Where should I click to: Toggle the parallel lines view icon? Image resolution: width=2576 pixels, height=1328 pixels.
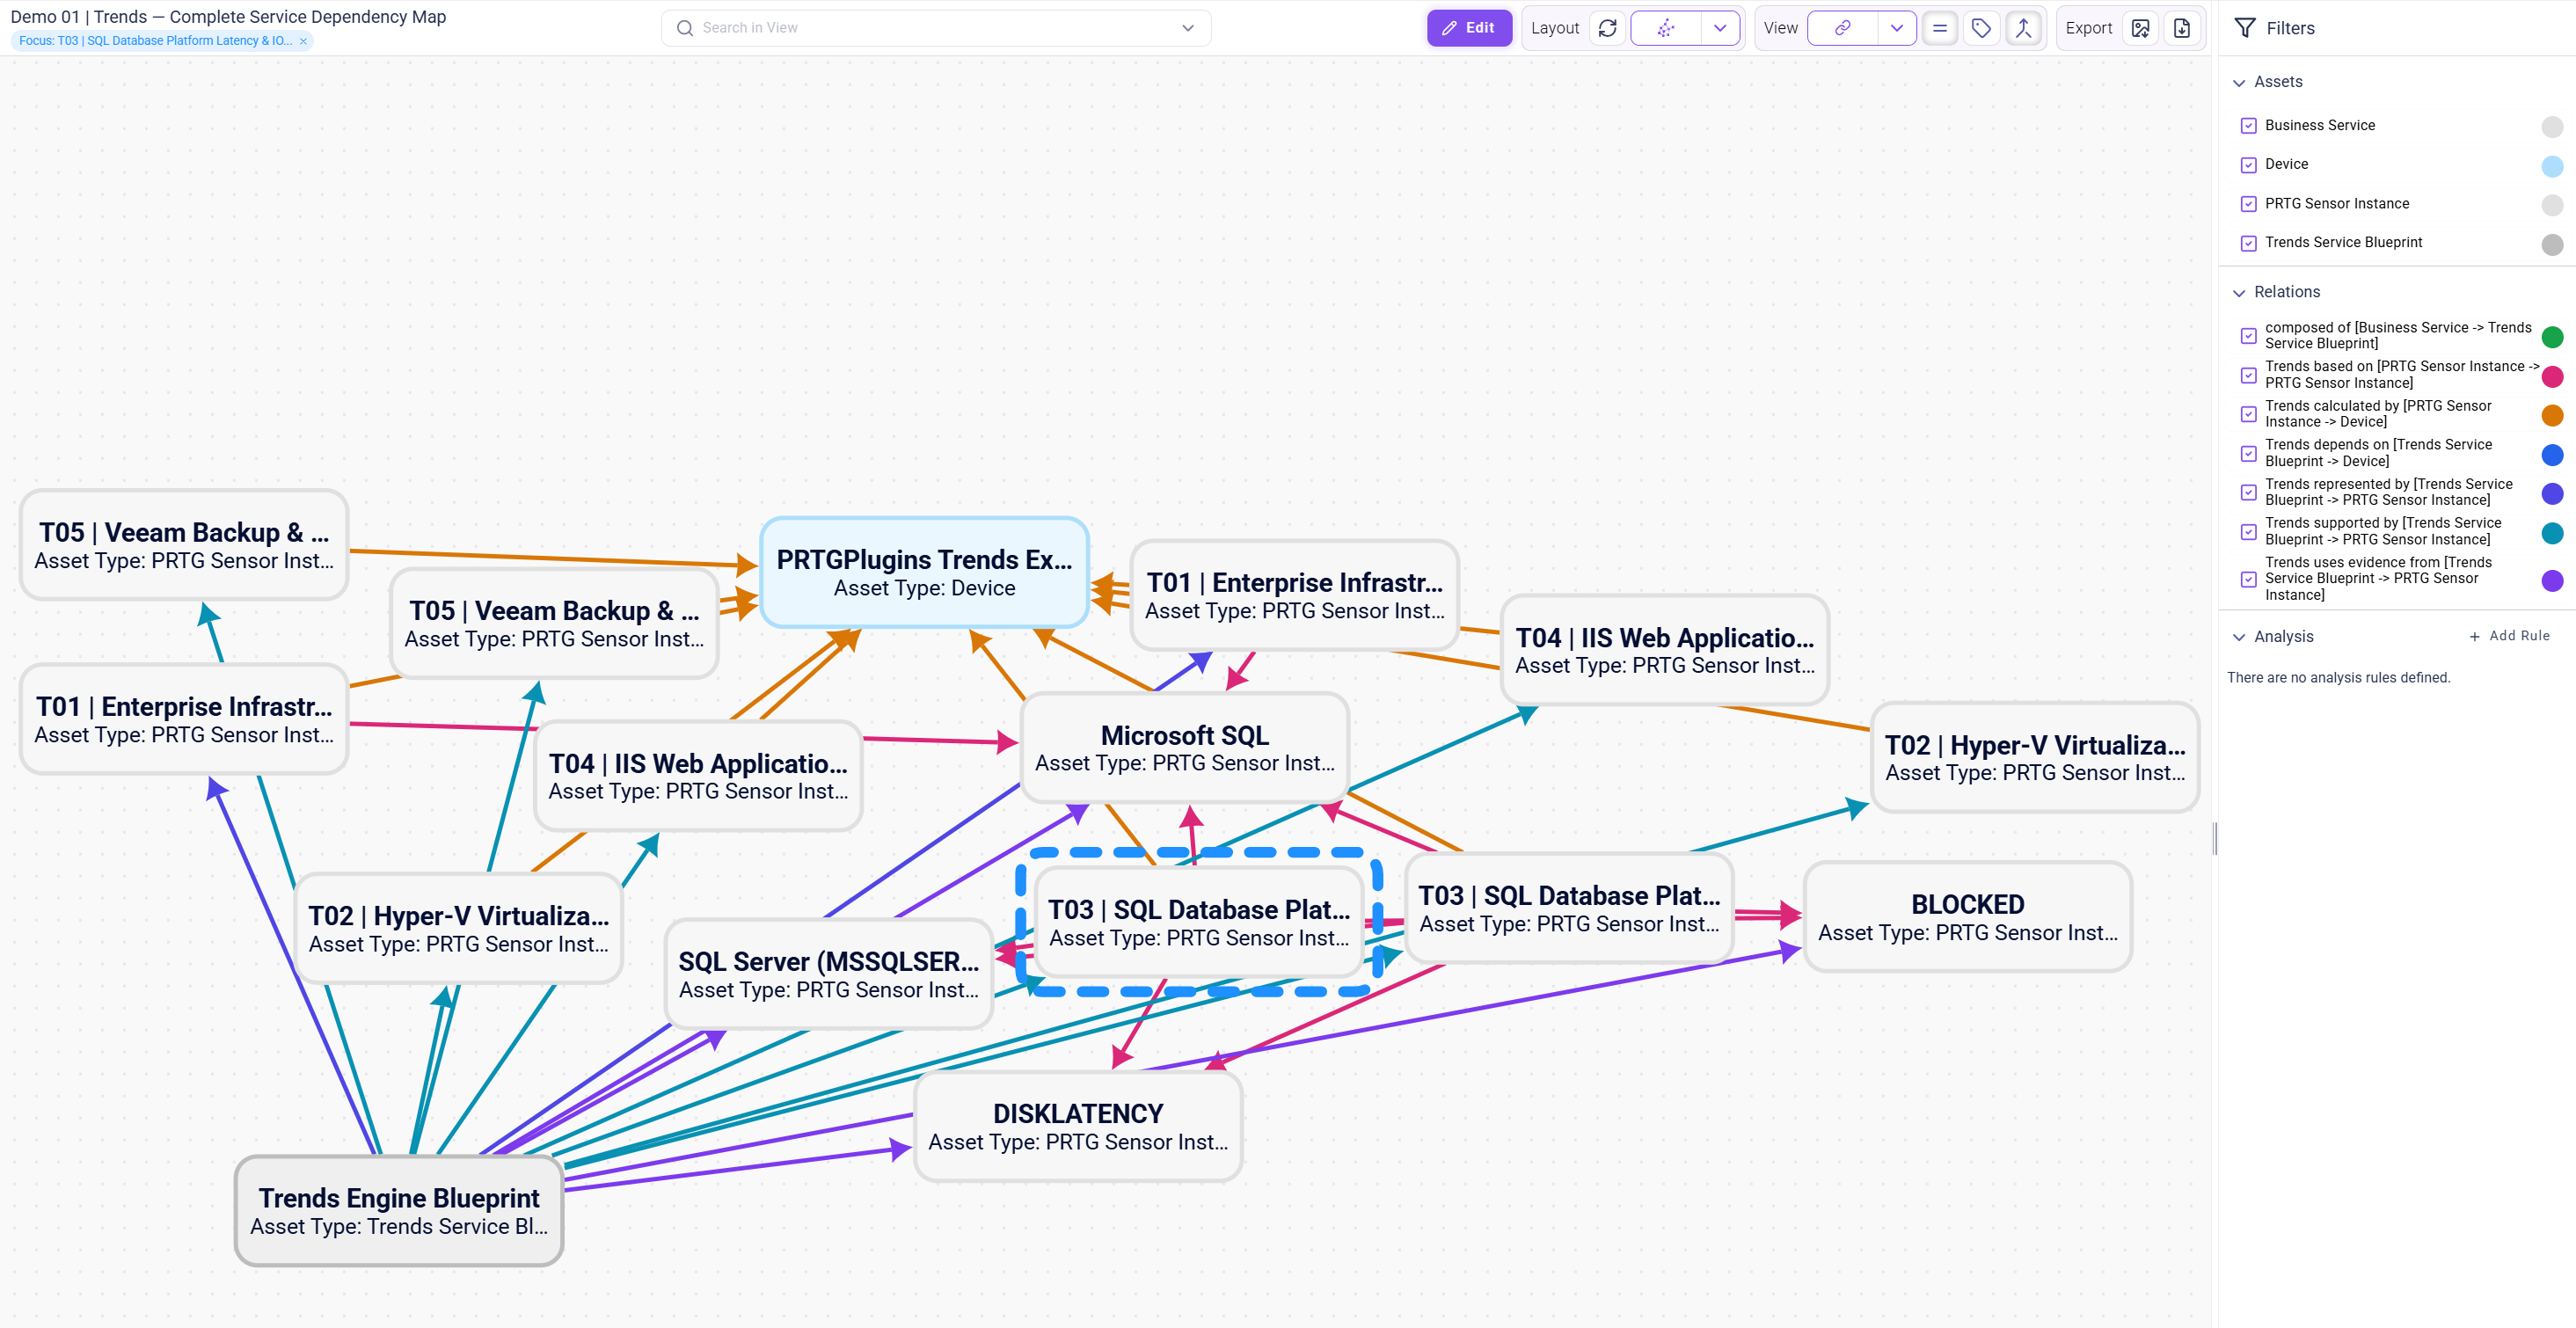click(x=1939, y=28)
